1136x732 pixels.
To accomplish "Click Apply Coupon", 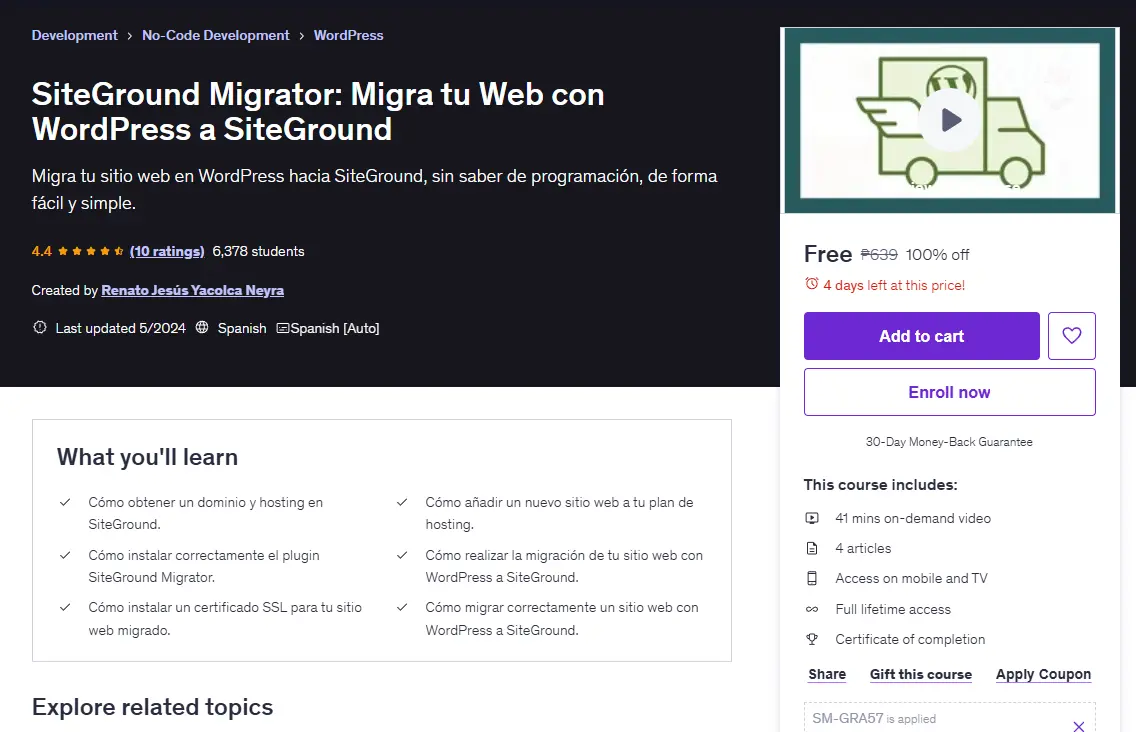I will click(1043, 674).
